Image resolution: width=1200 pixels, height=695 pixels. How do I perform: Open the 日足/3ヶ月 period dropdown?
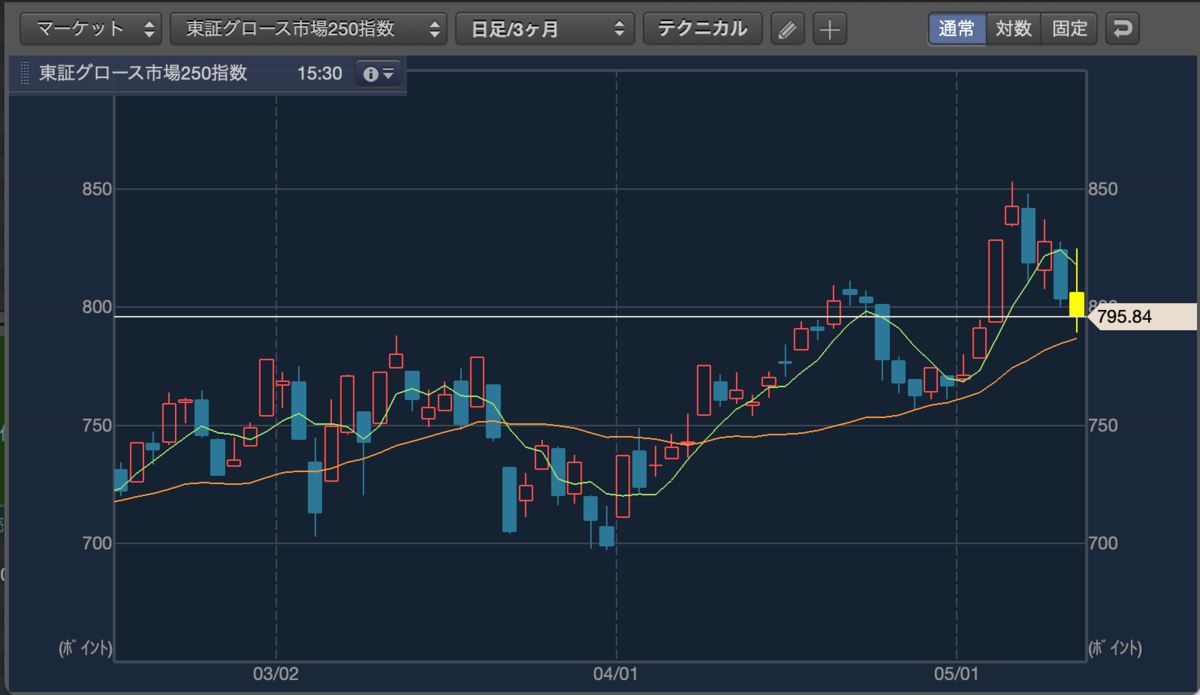click(x=545, y=28)
